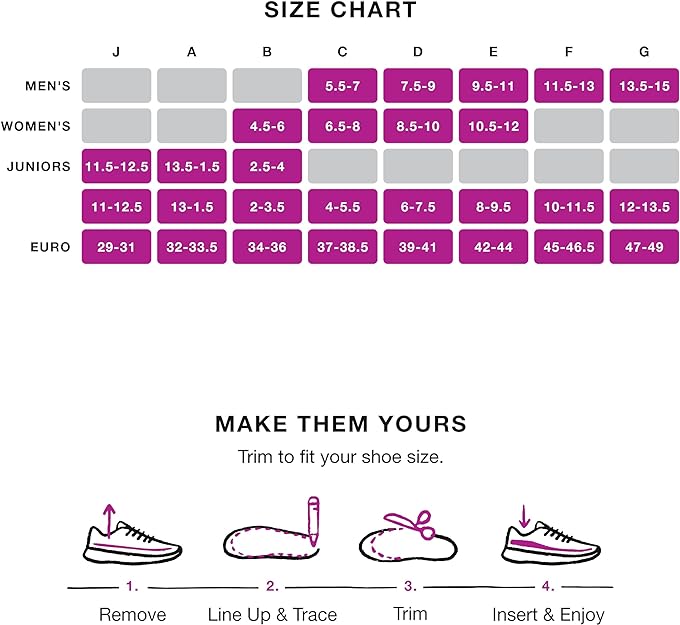Select Euro size 39-41 cell
Viewport: 680px width, 625px height.
point(418,247)
